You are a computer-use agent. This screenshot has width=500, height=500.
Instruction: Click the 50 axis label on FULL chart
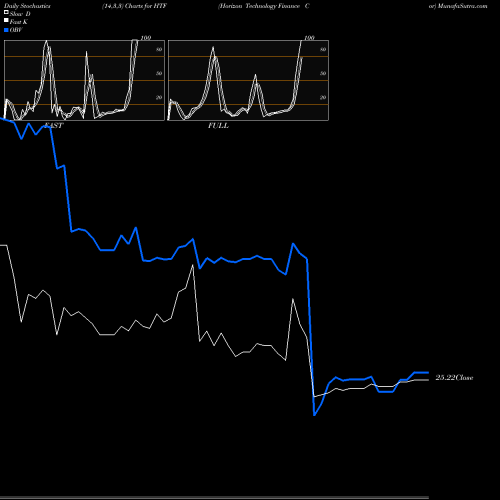(323, 73)
